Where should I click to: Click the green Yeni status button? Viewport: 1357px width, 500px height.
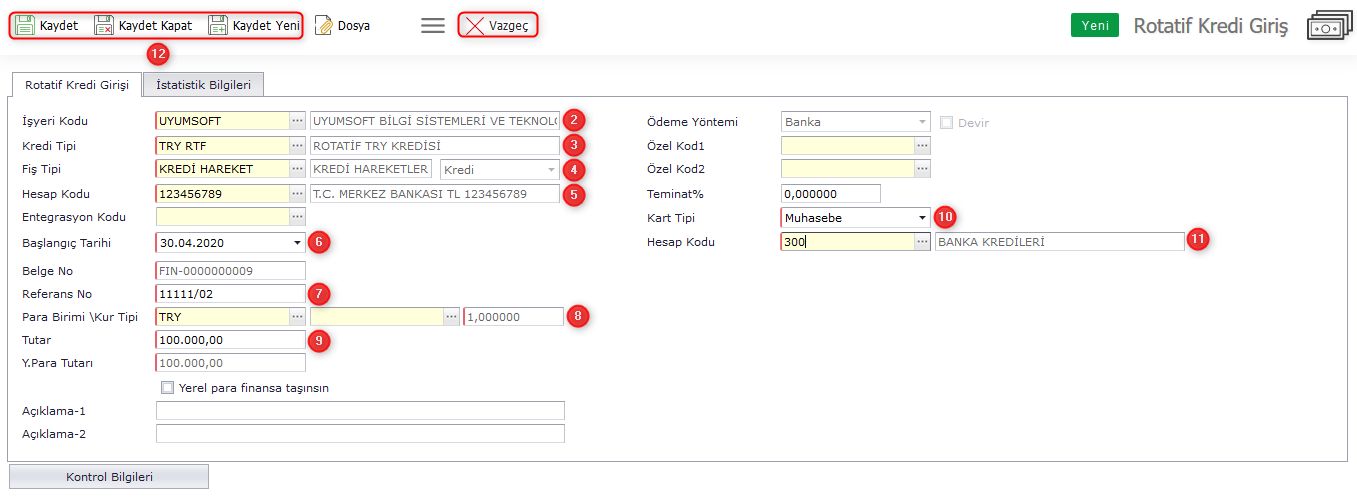point(1094,26)
